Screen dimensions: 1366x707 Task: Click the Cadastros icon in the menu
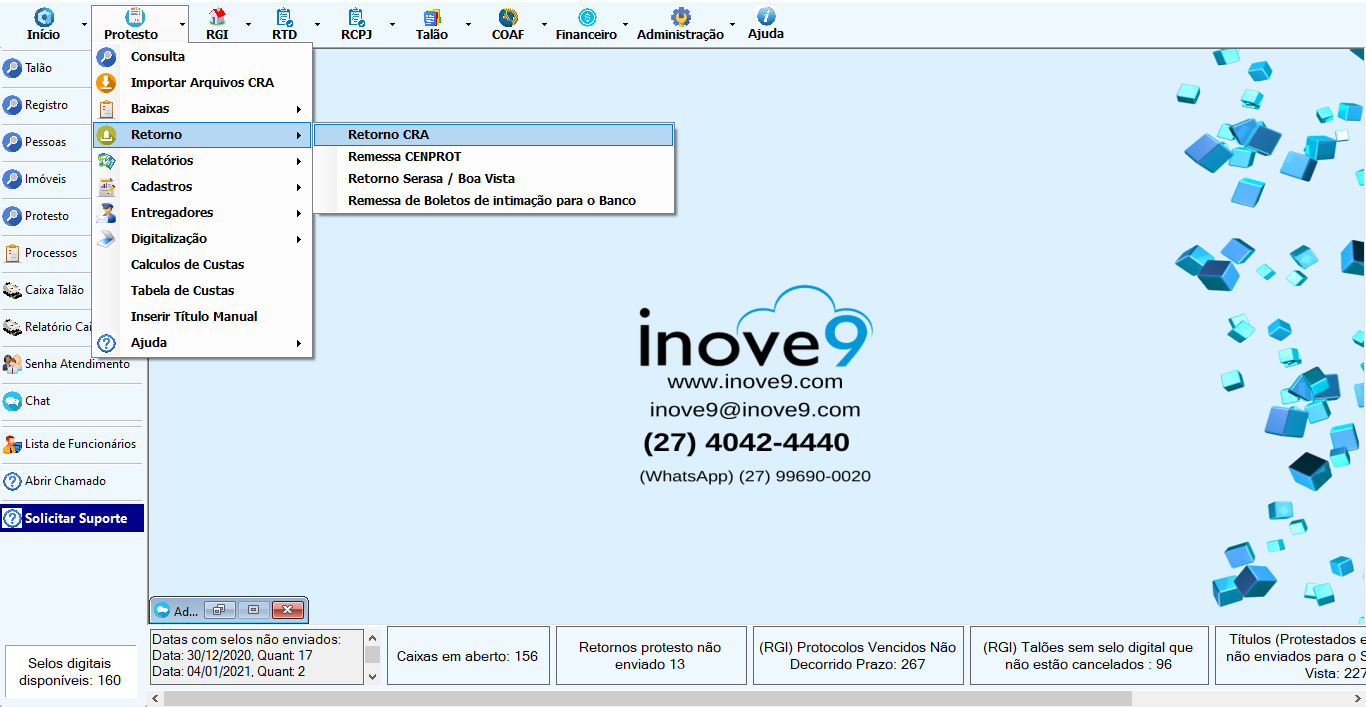point(107,187)
